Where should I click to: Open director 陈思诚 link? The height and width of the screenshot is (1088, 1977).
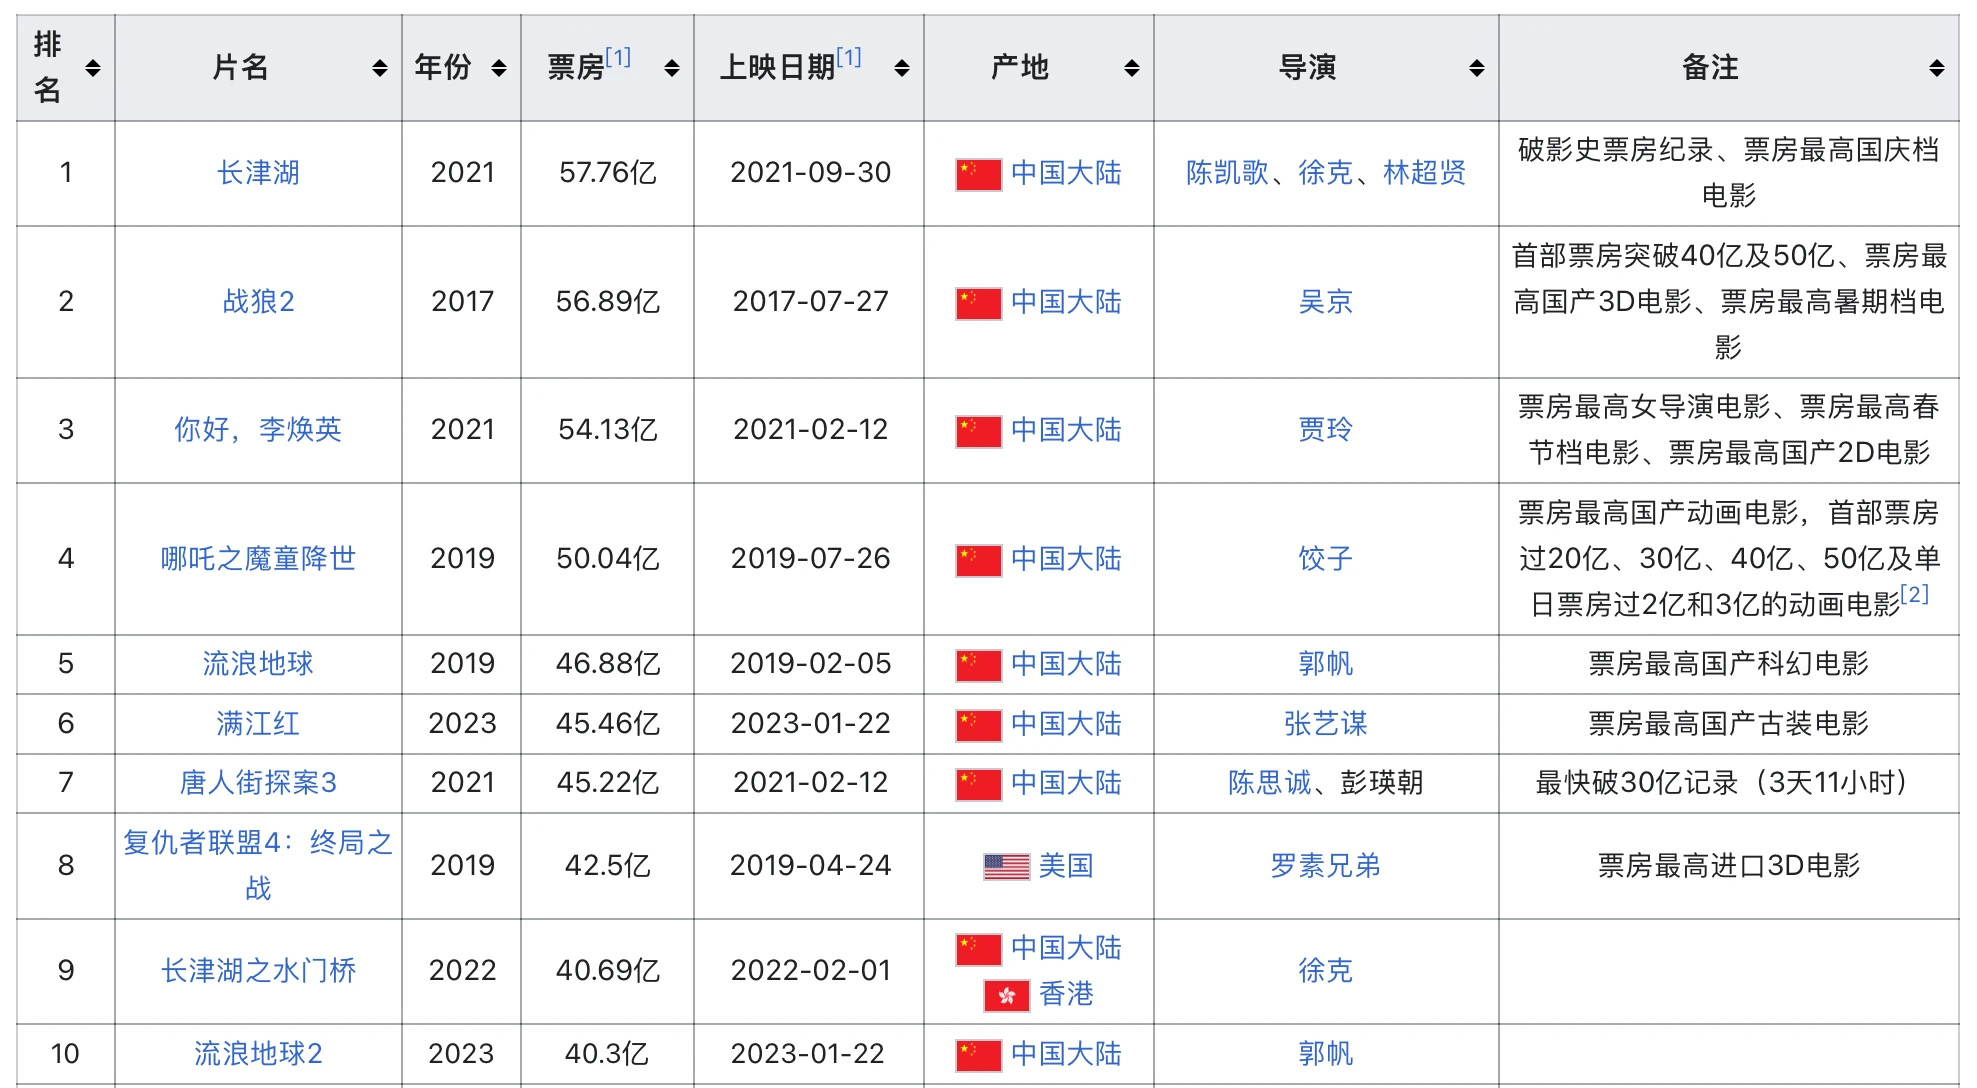coord(1270,782)
